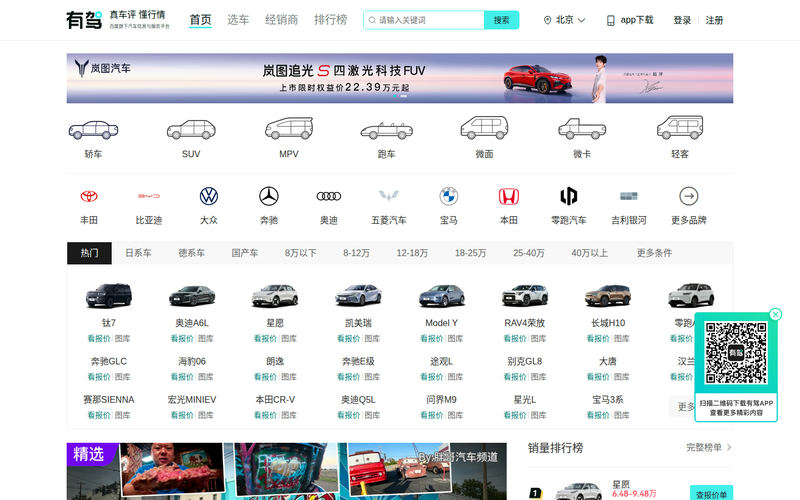Screen dimensions: 800x500
Task: Click the 有驾 site logo
Action: pyautogui.click(x=84, y=20)
